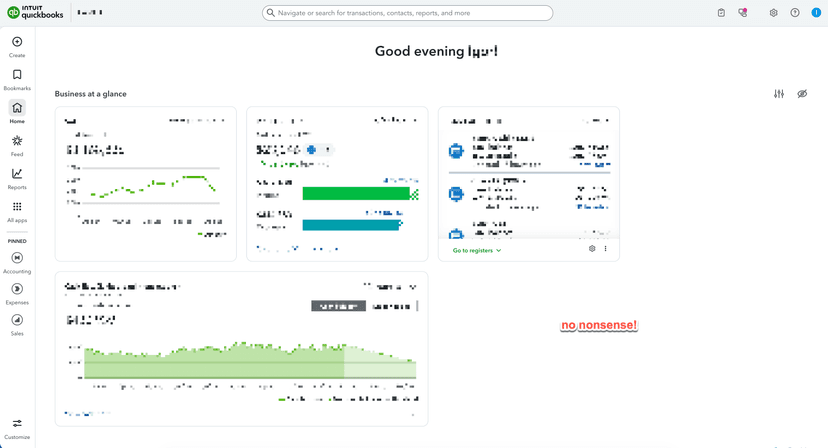The image size is (828, 448).
Task: Click blue link in second bank account row
Action: (x=592, y=207)
